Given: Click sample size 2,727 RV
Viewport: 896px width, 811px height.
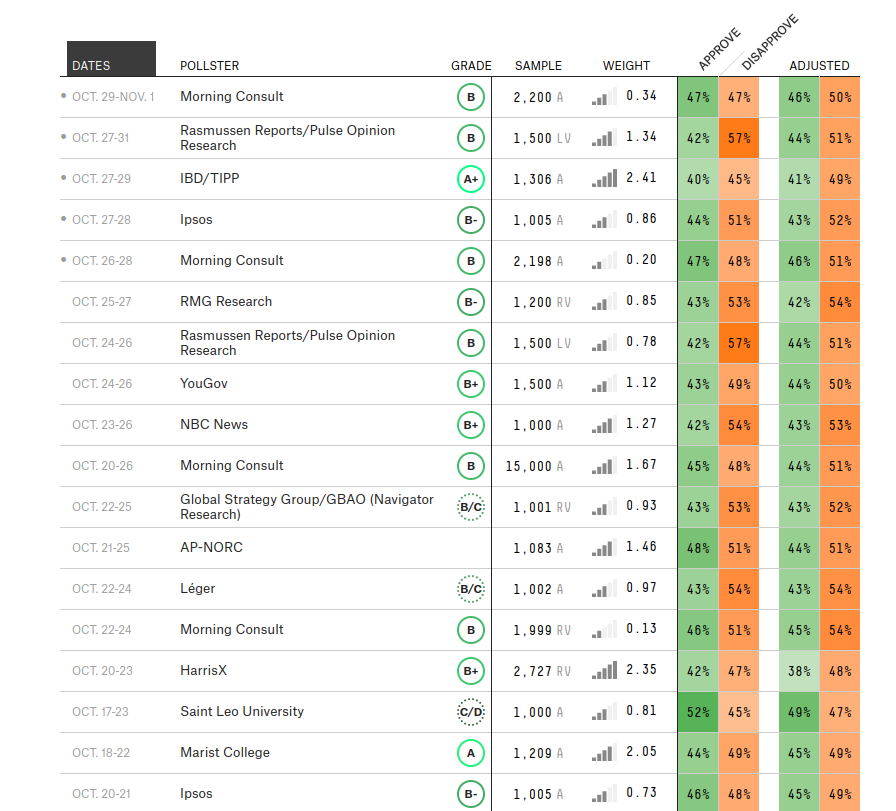Looking at the screenshot, I should point(542,671).
